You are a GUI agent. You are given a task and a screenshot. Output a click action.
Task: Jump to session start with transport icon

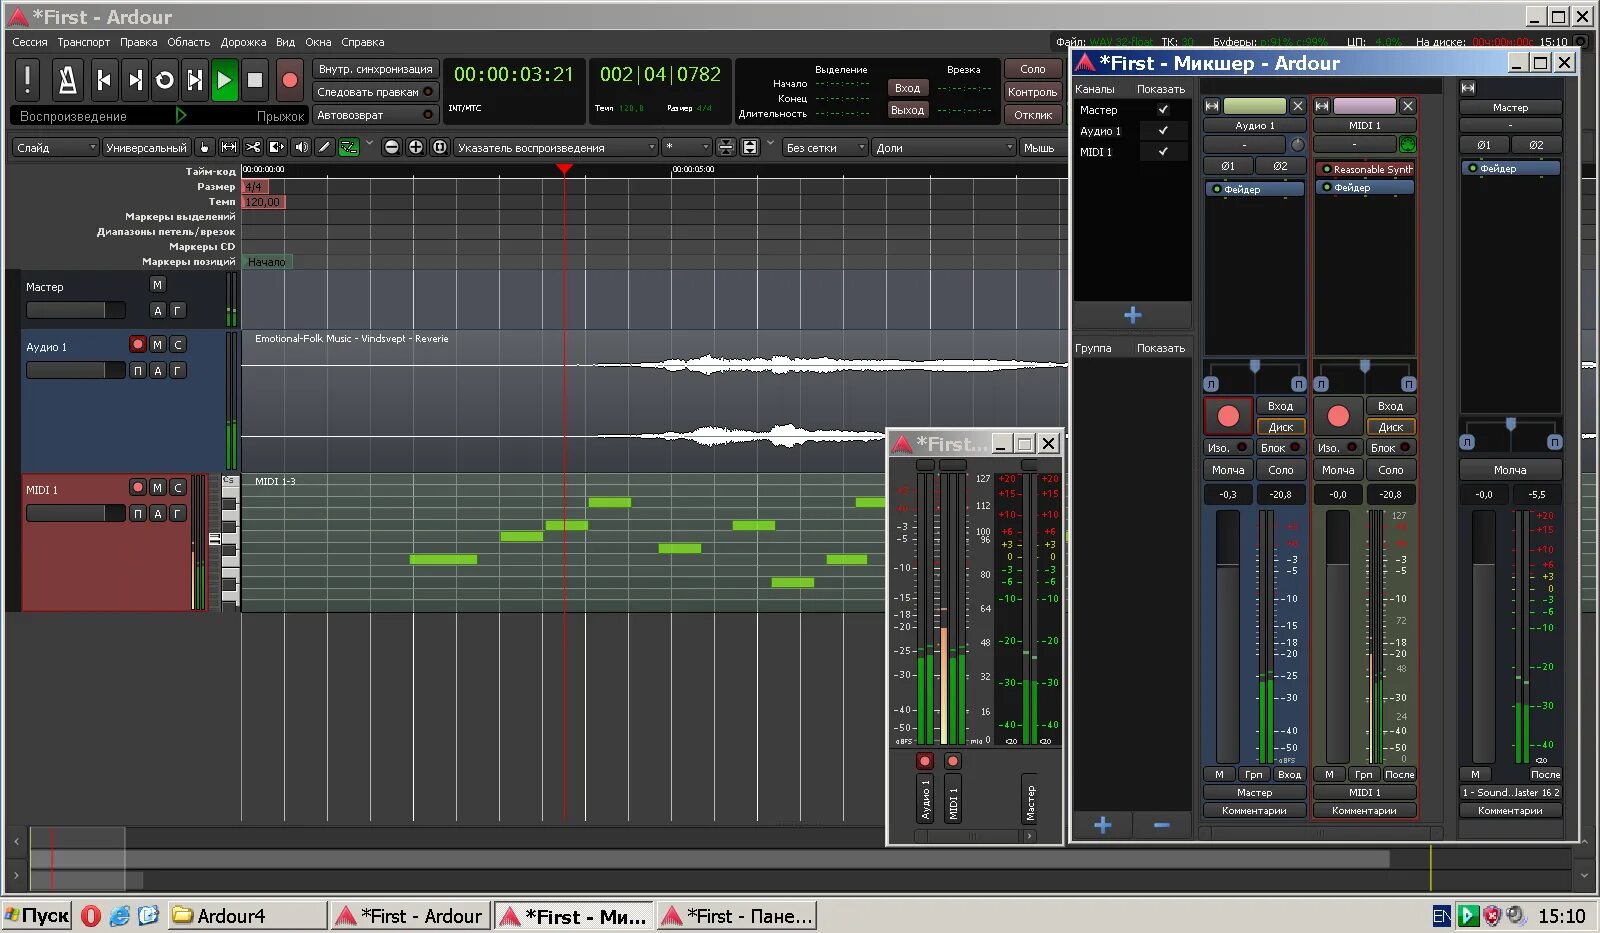pyautogui.click(x=104, y=80)
